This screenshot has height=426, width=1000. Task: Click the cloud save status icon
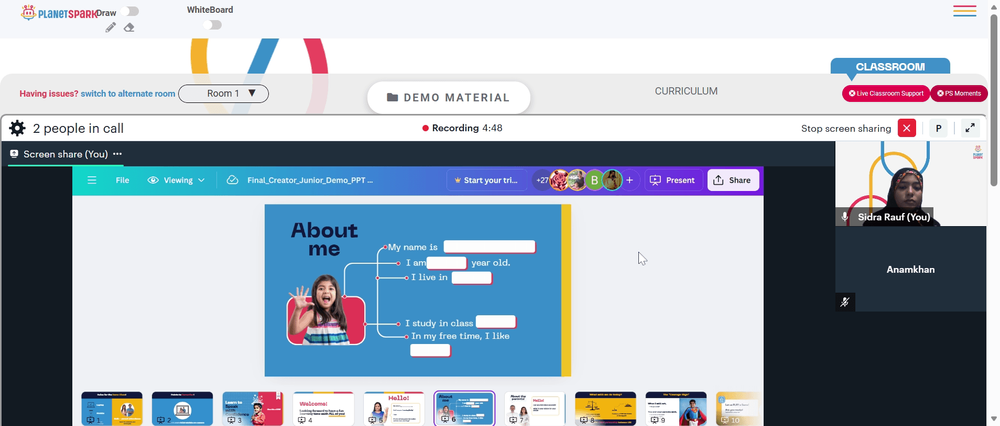[x=232, y=180]
